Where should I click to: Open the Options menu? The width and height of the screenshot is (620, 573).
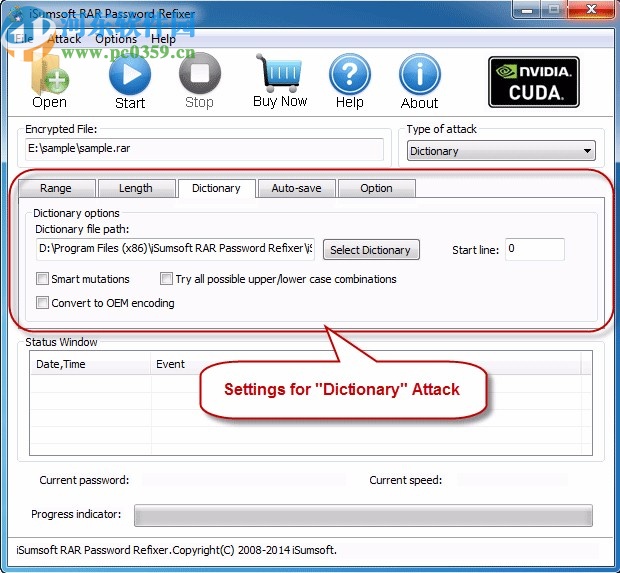click(x=116, y=39)
